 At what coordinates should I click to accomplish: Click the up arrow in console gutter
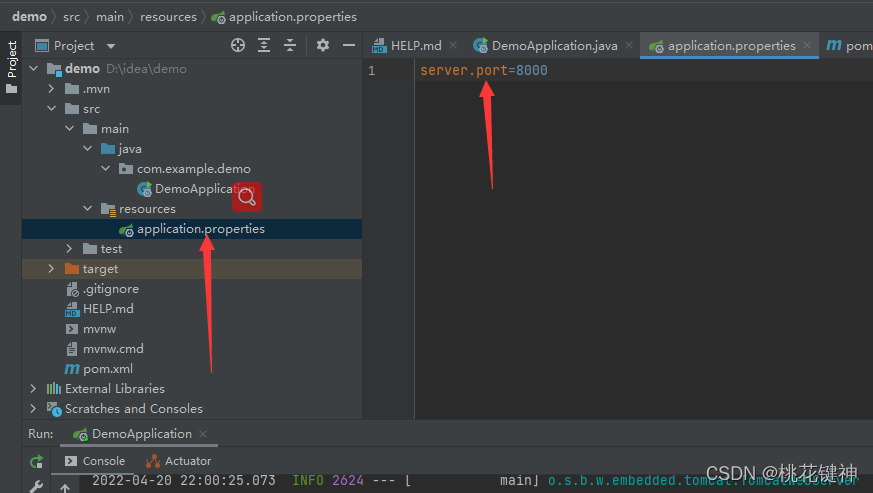point(65,488)
